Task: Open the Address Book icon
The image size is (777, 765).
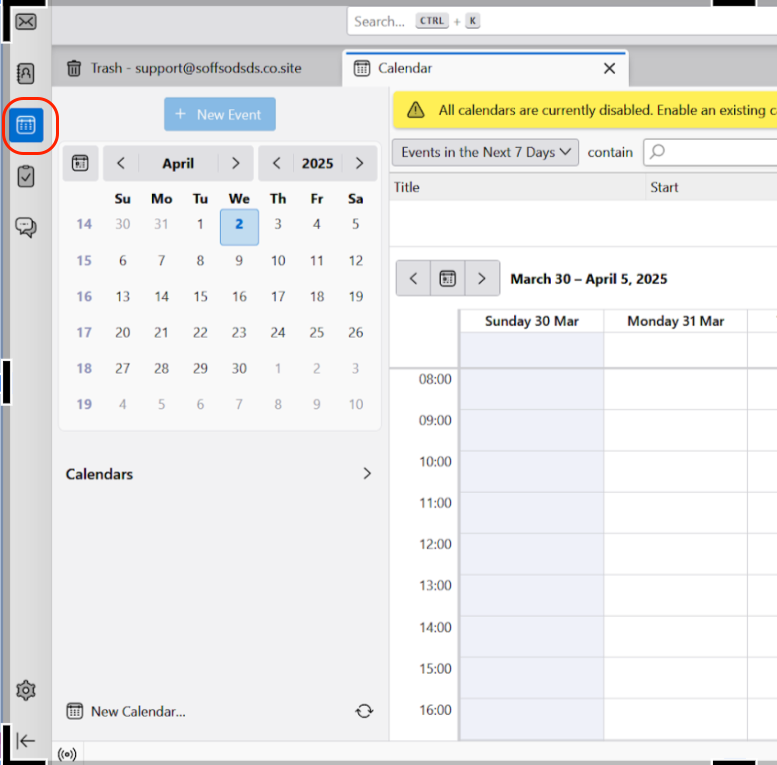Action: (x=26, y=73)
